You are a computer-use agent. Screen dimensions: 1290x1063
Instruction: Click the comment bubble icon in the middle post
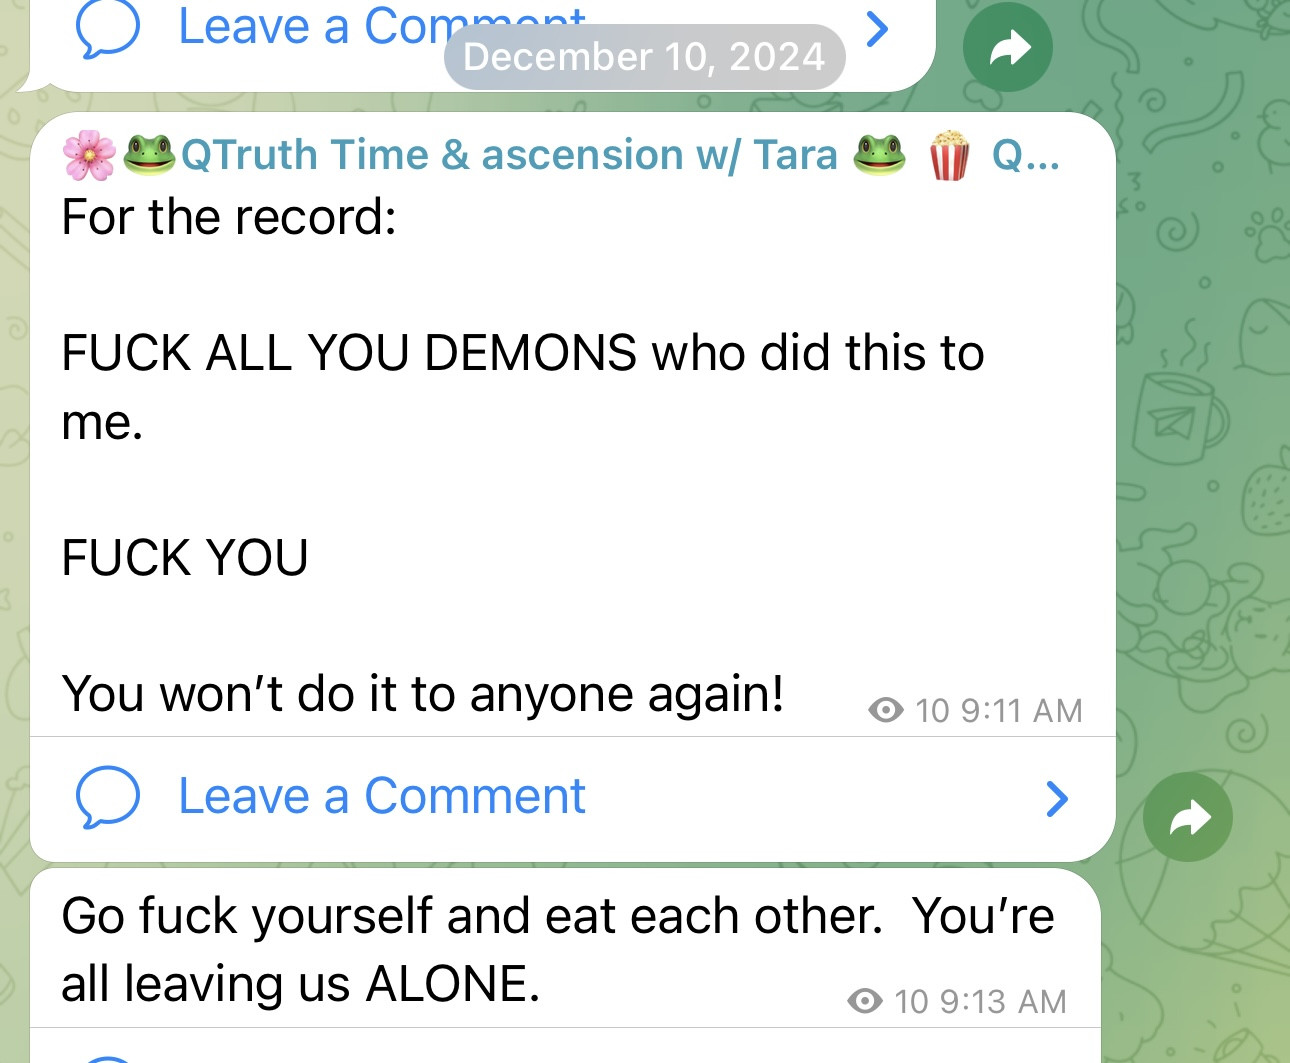[x=107, y=797]
